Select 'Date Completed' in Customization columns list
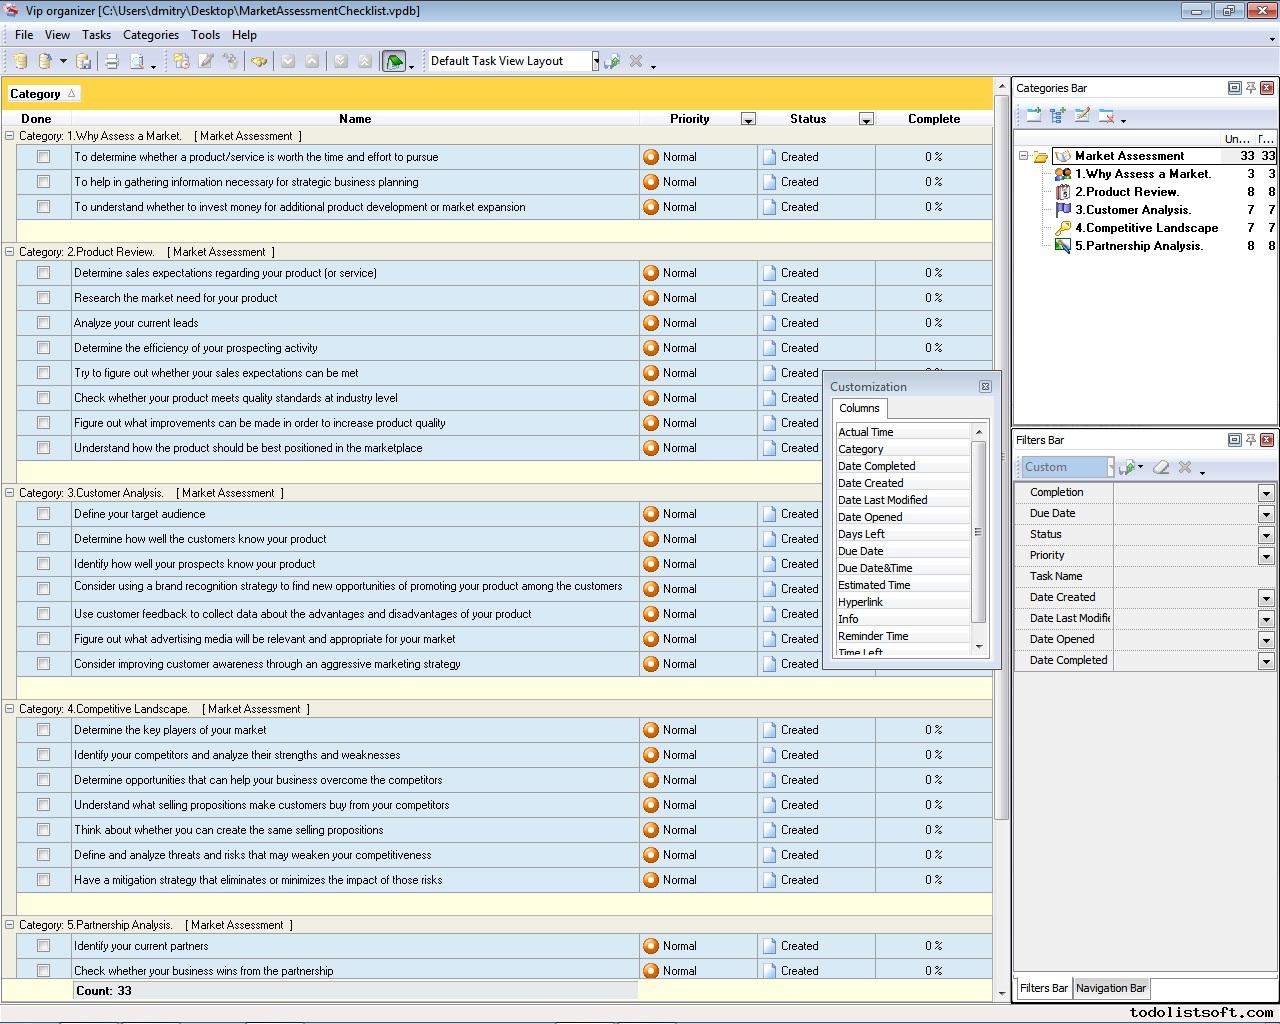1280x1024 pixels. point(876,466)
